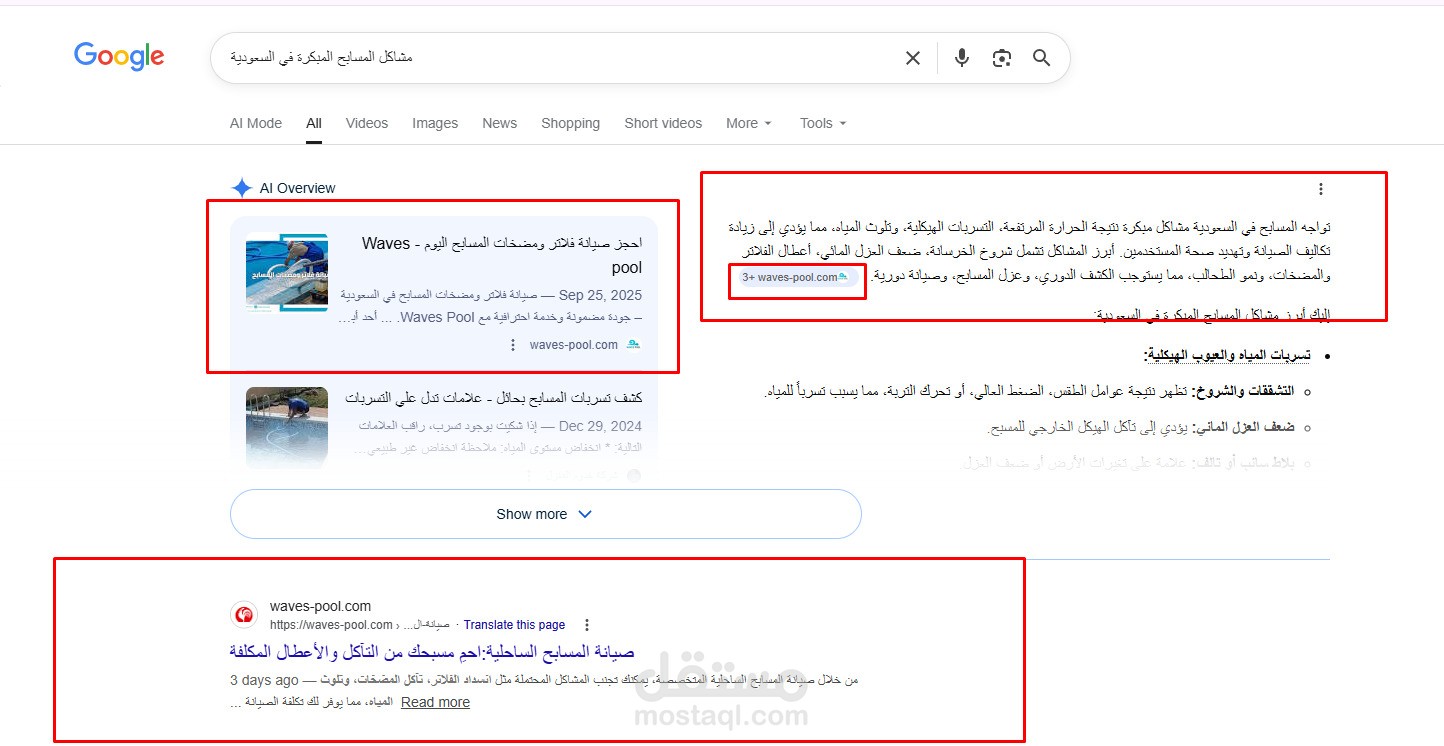Open three-dot menu next to Translate this page

[x=587, y=625]
